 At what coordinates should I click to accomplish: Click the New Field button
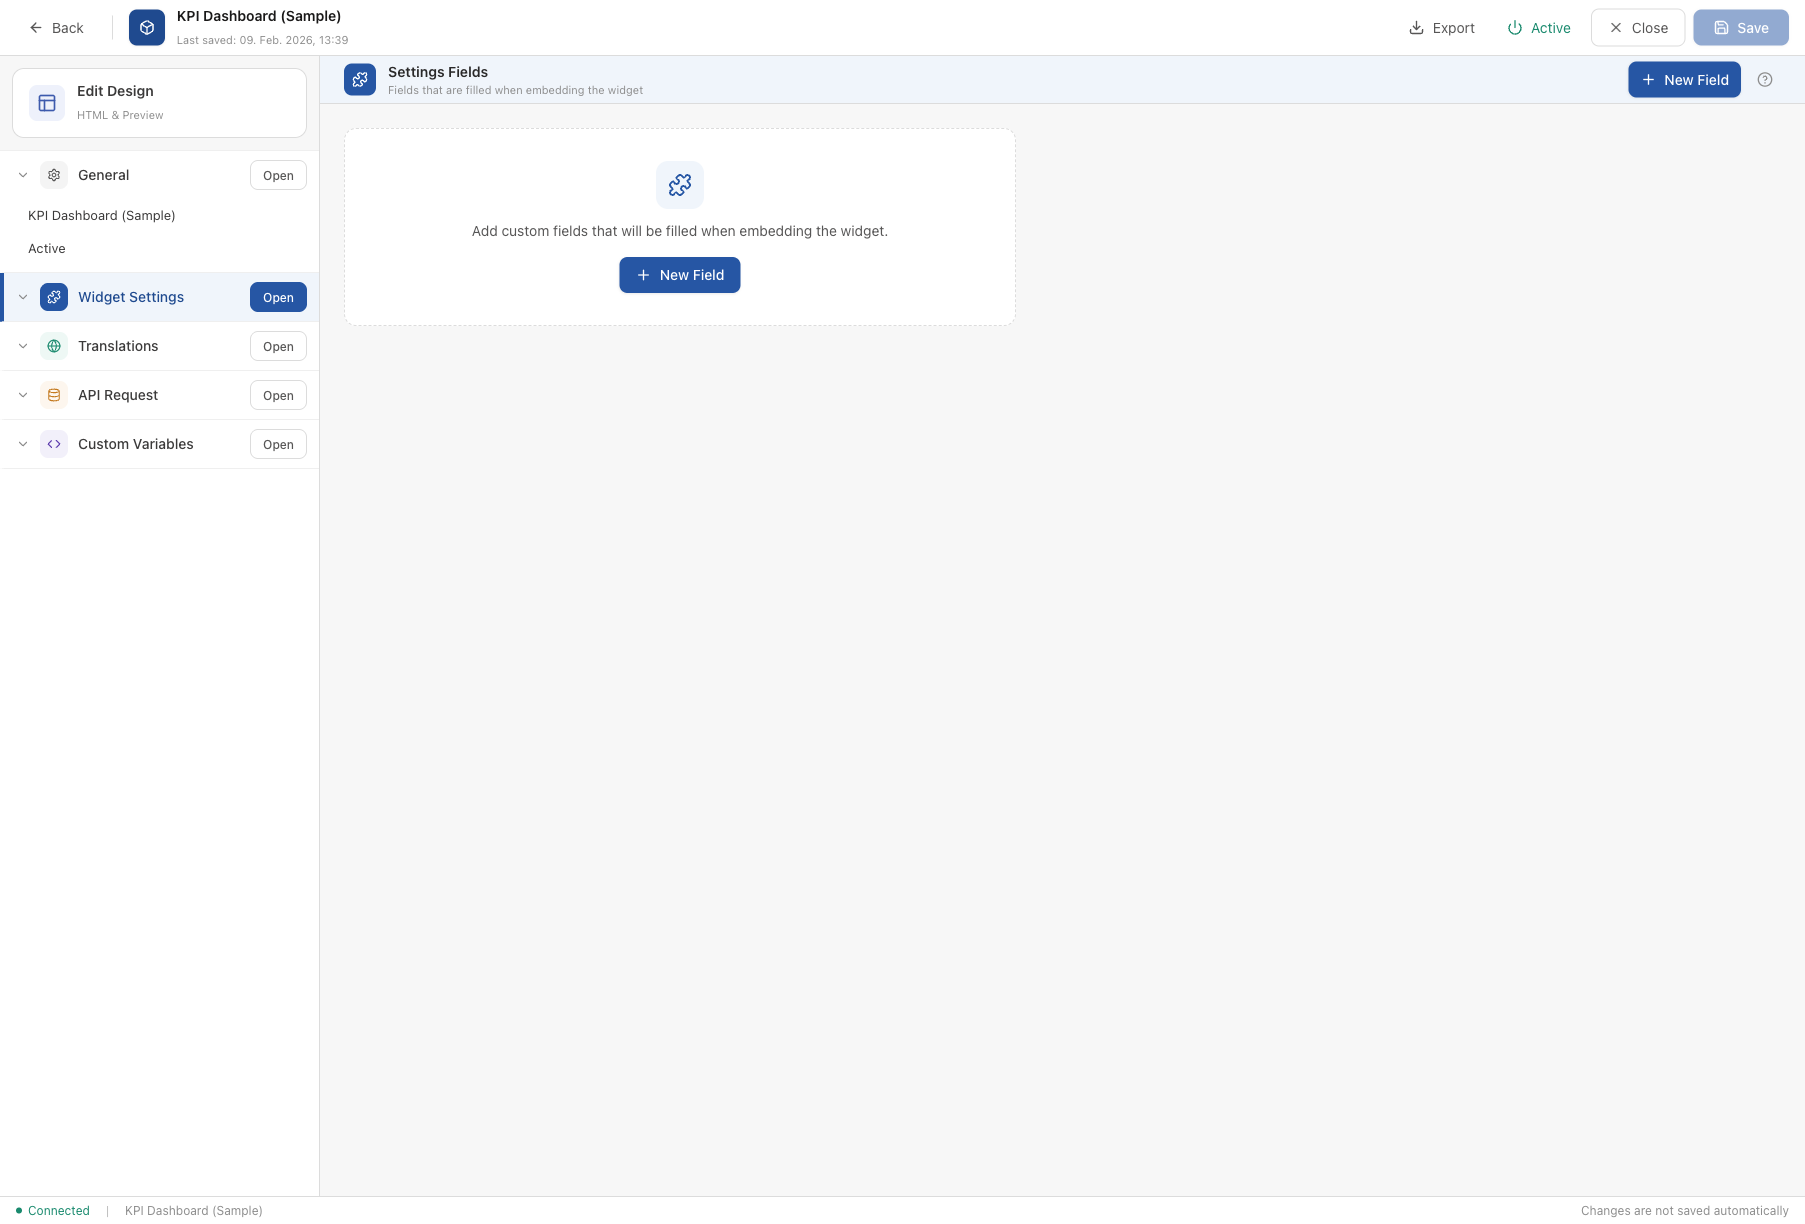point(680,275)
